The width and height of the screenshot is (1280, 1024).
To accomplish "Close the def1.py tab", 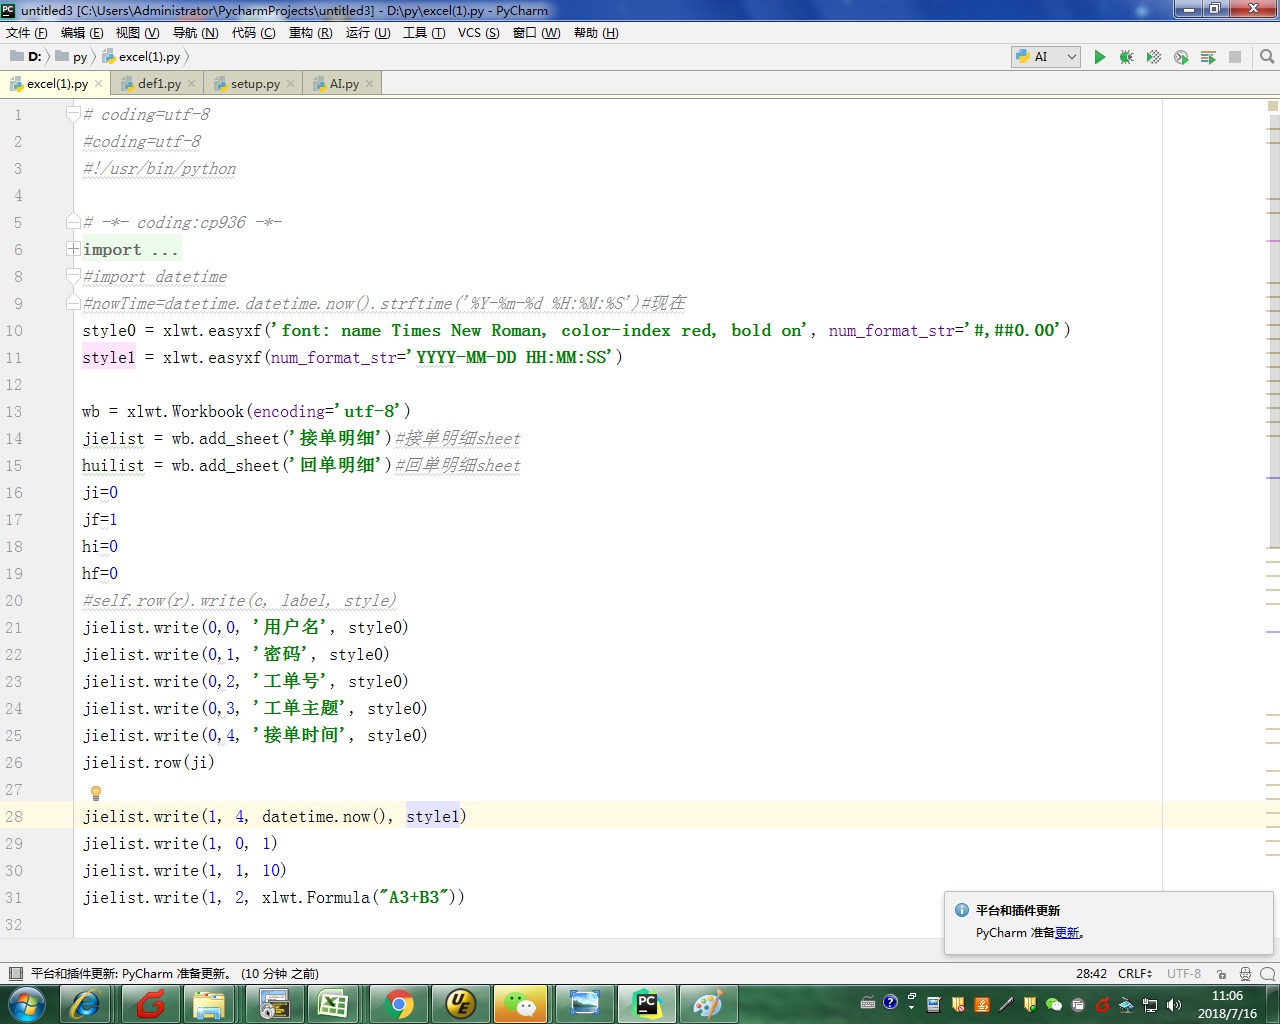I will coord(192,84).
